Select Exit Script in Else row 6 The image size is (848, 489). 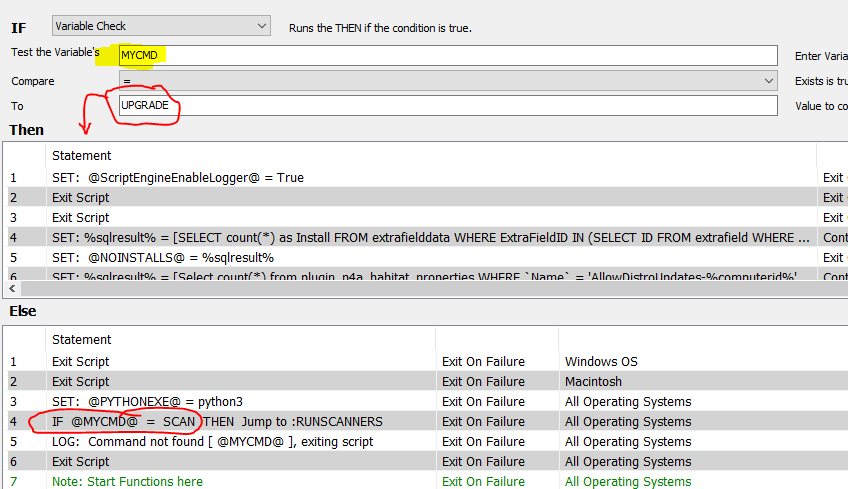[81, 462]
